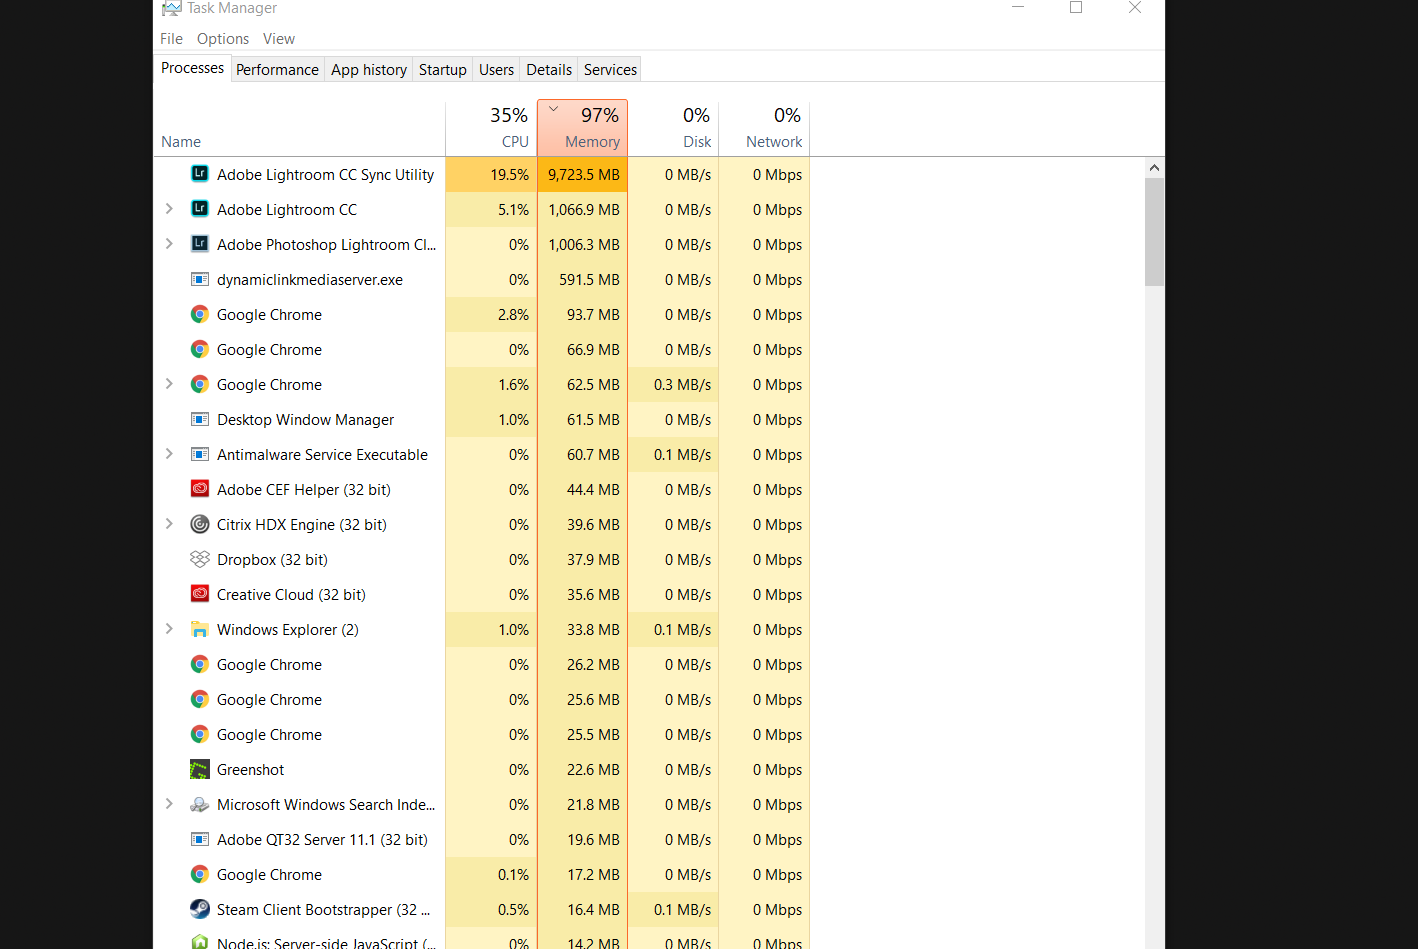Click the Desktop Window Manager icon
The image size is (1418, 949).
click(x=200, y=419)
